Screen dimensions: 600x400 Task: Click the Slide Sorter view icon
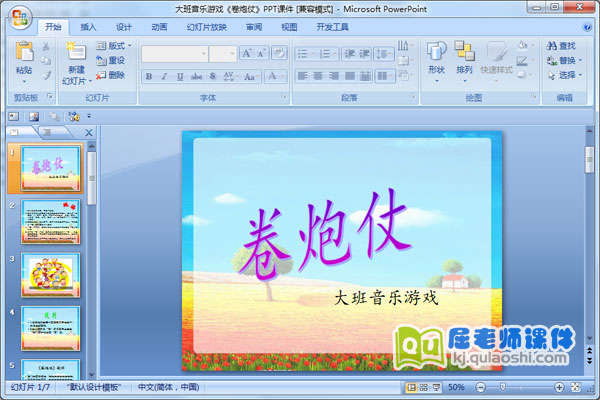click(424, 387)
